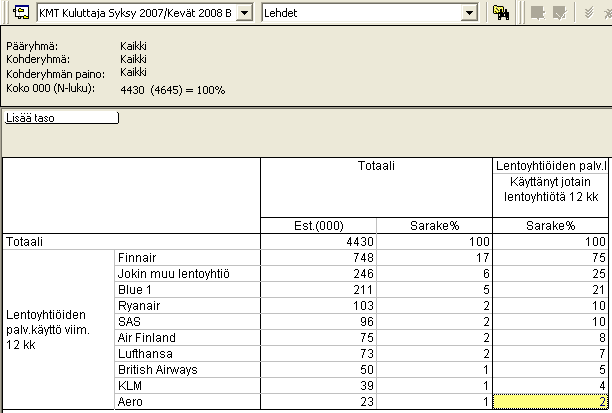Select the SAS row label
The height and width of the screenshot is (413, 612).
187,322
